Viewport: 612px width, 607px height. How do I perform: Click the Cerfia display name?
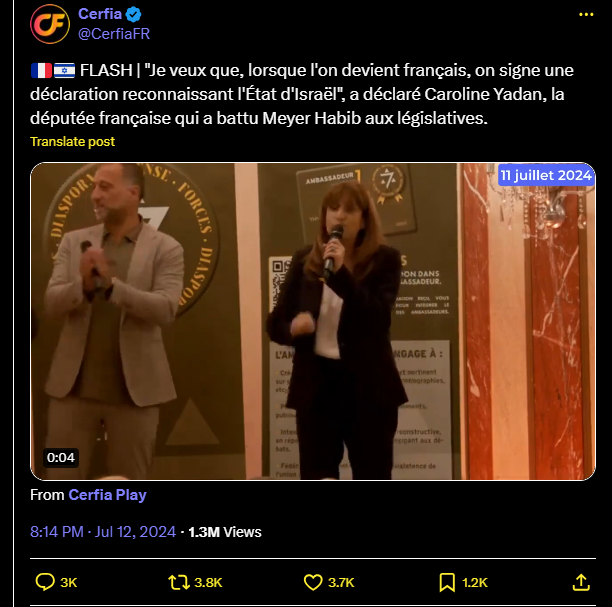(100, 14)
